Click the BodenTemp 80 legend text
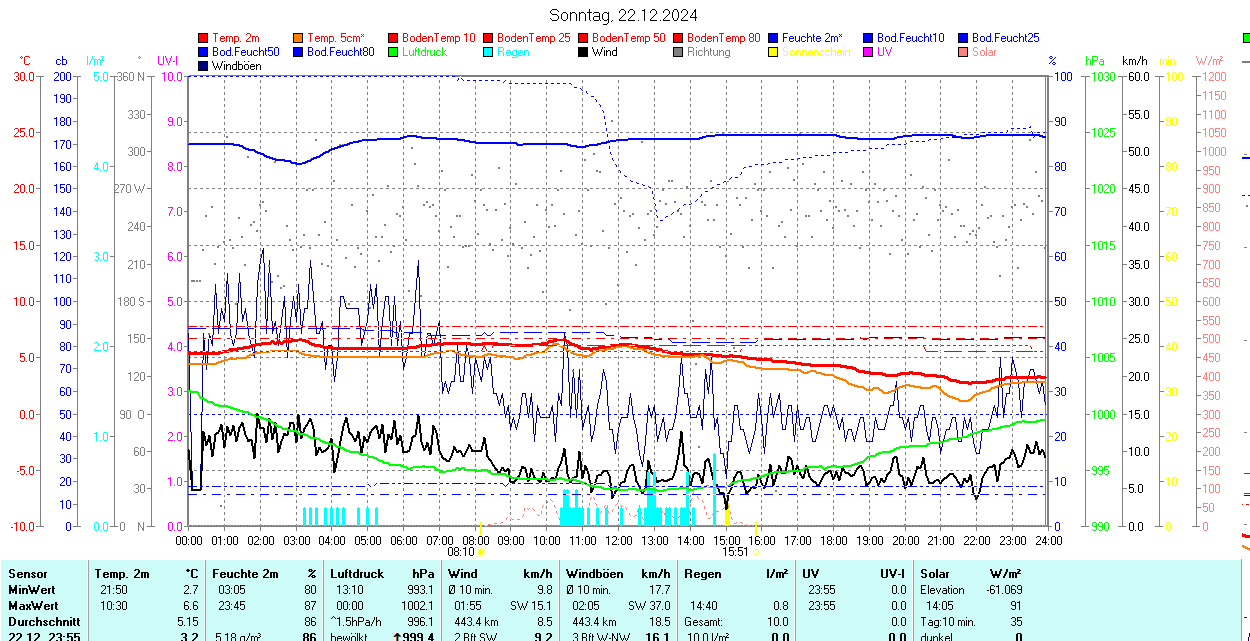The height and width of the screenshot is (641, 1250). 724,38
